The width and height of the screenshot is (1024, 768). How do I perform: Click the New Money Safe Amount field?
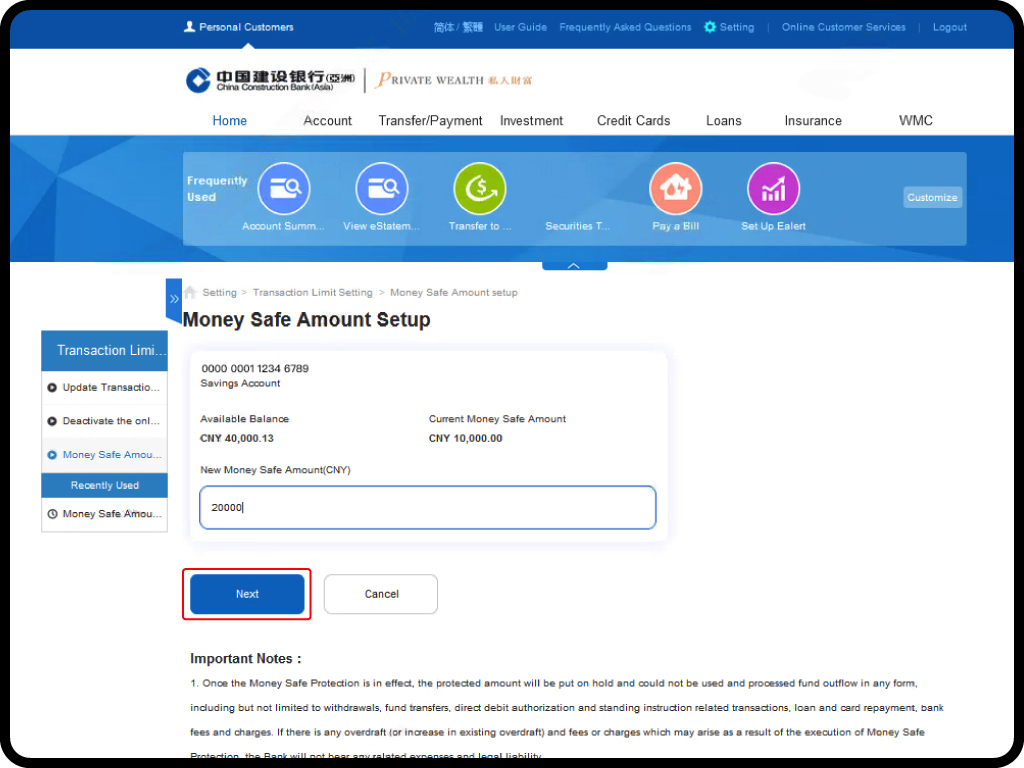pos(428,507)
